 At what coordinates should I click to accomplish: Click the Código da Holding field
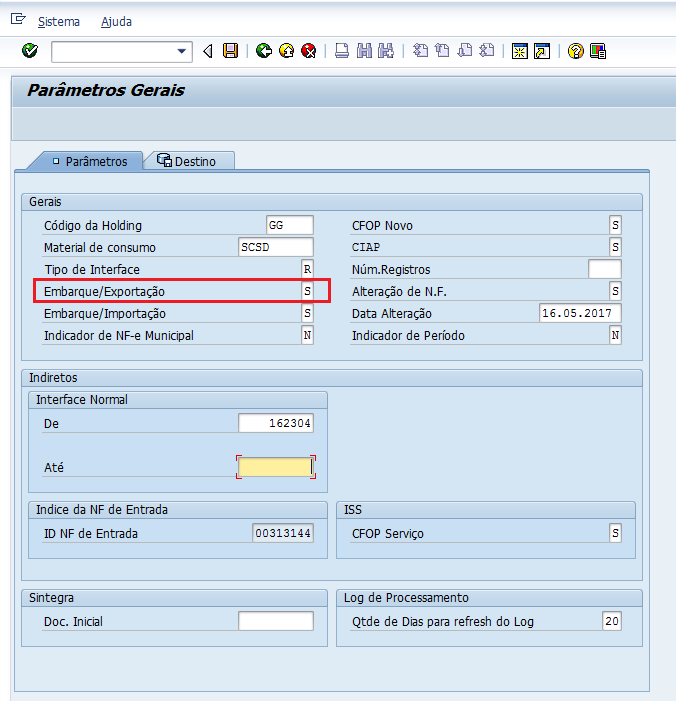pyautogui.click(x=290, y=225)
